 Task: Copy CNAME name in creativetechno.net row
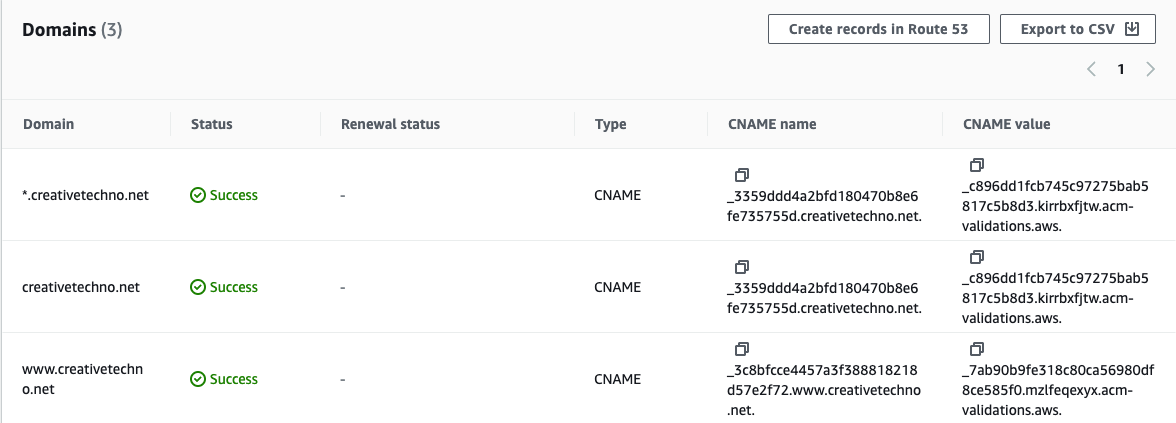click(x=741, y=267)
